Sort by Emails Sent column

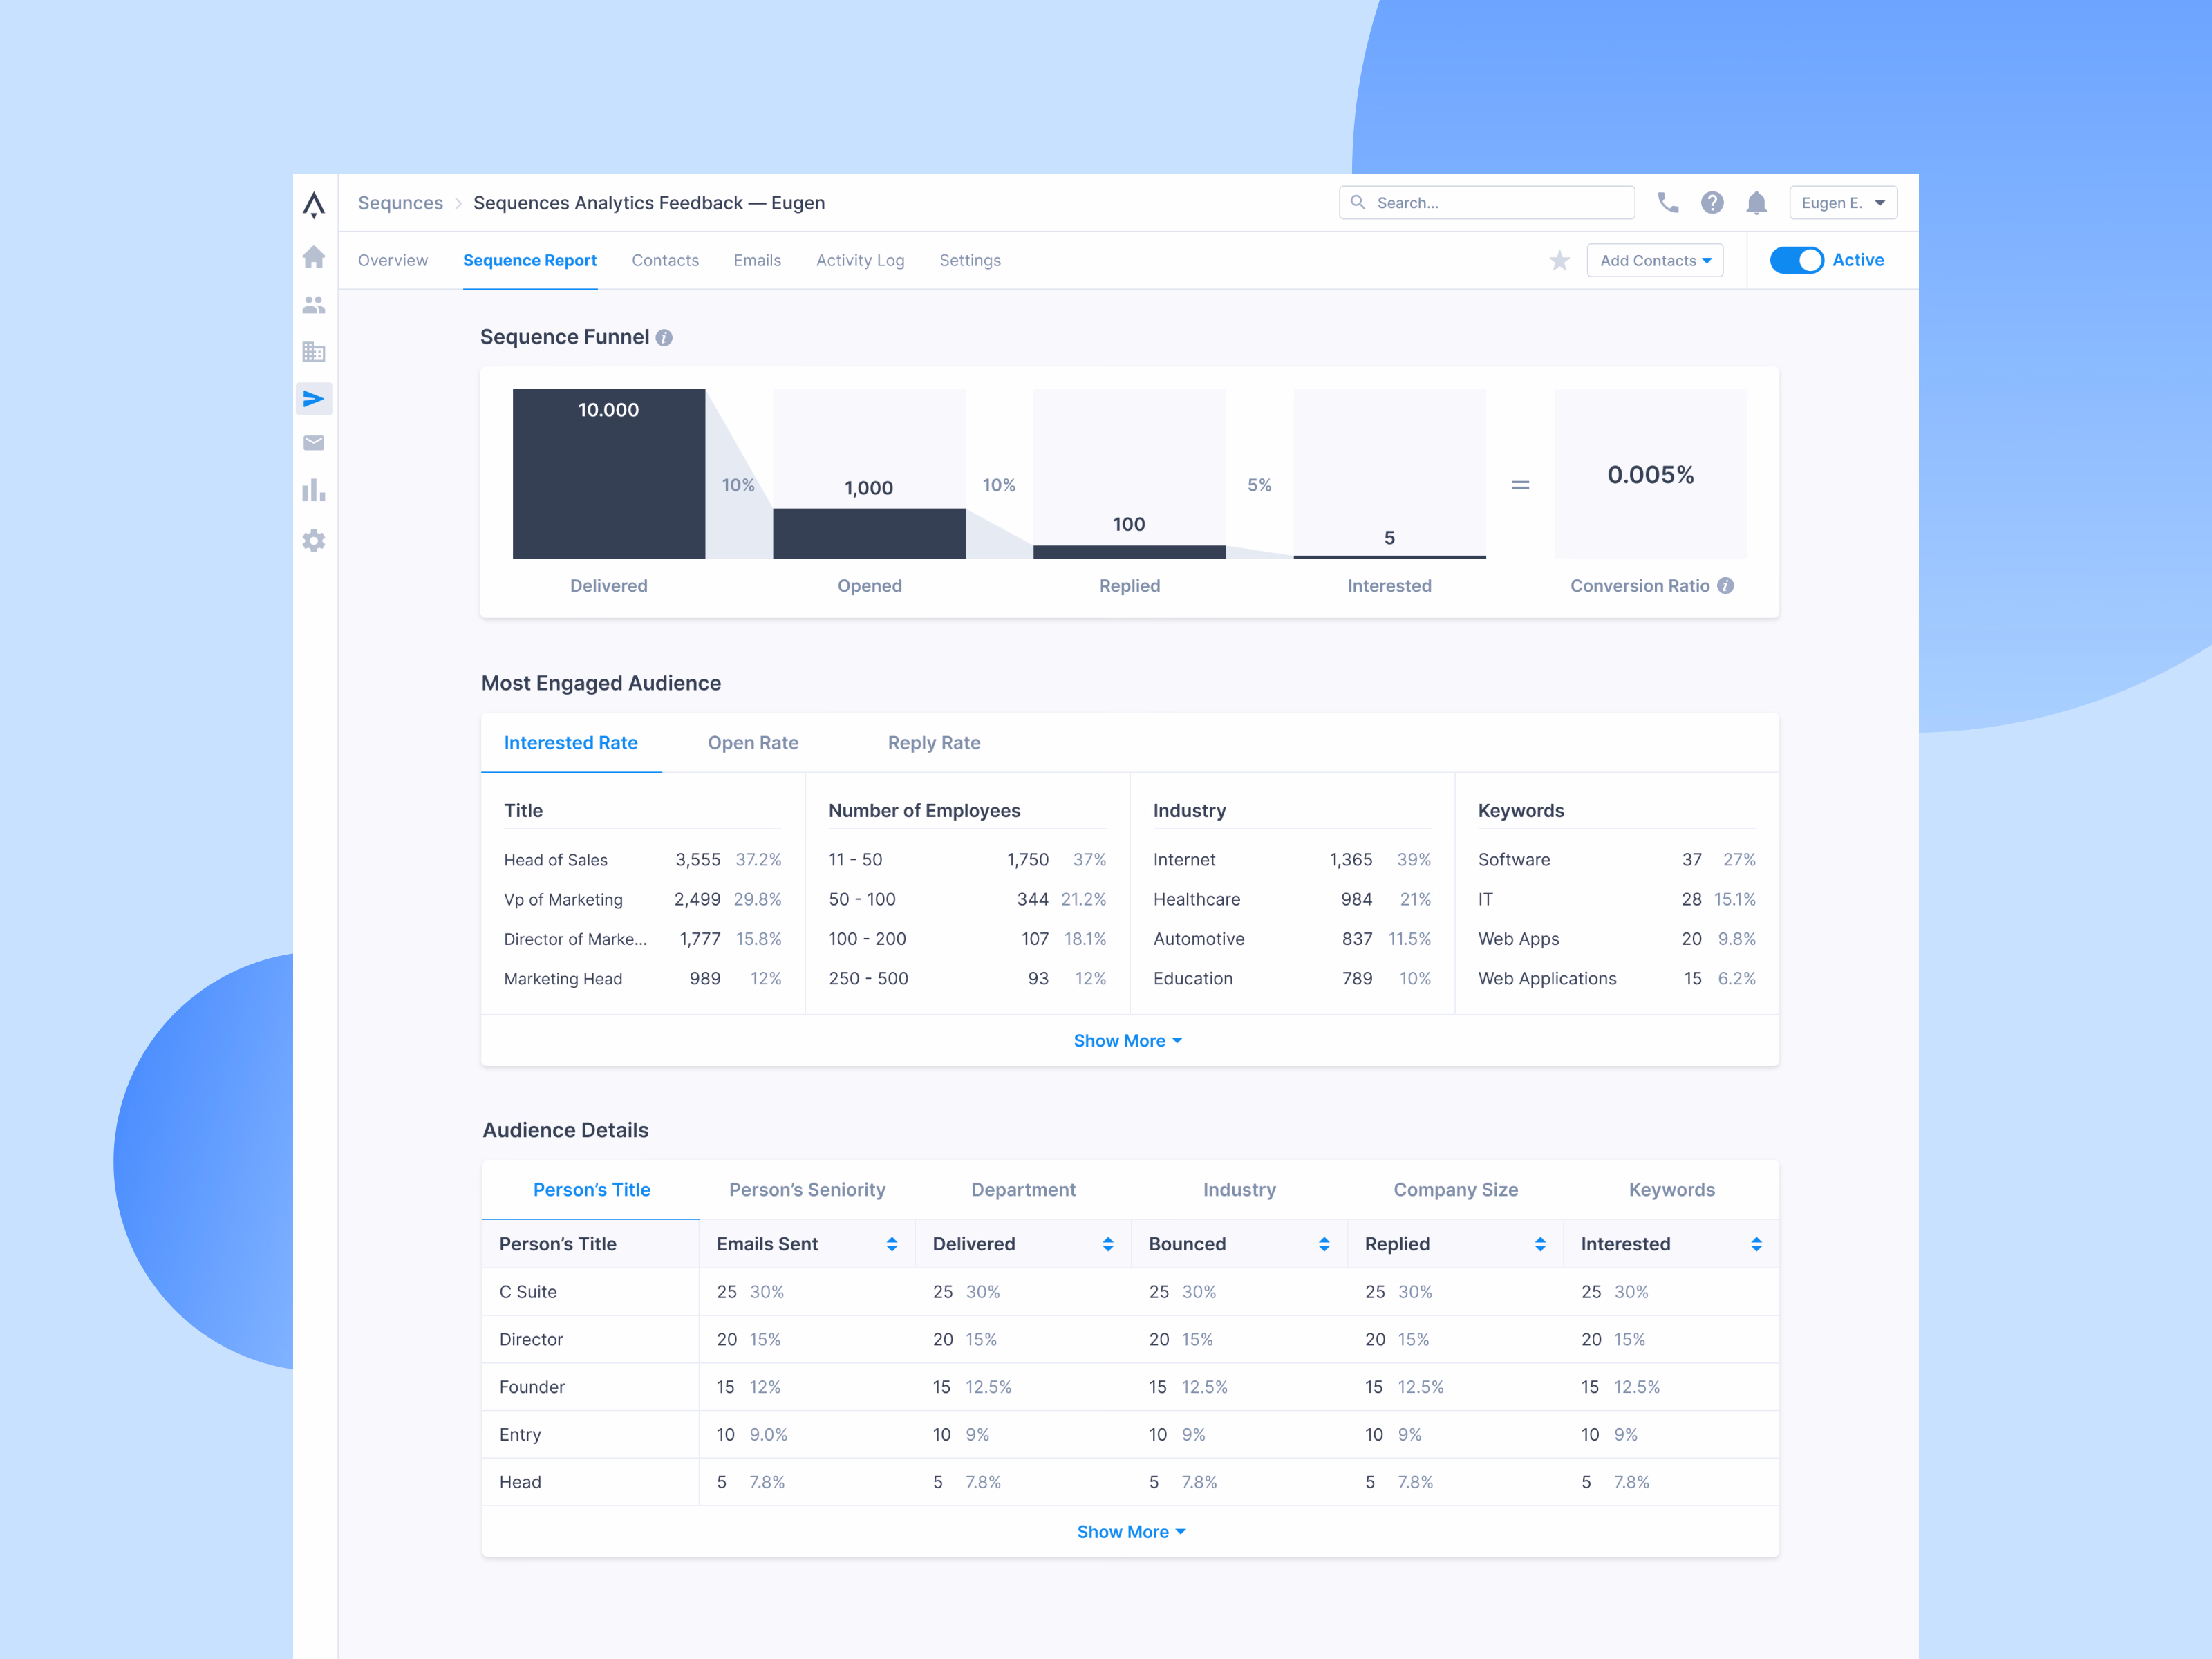click(x=892, y=1244)
